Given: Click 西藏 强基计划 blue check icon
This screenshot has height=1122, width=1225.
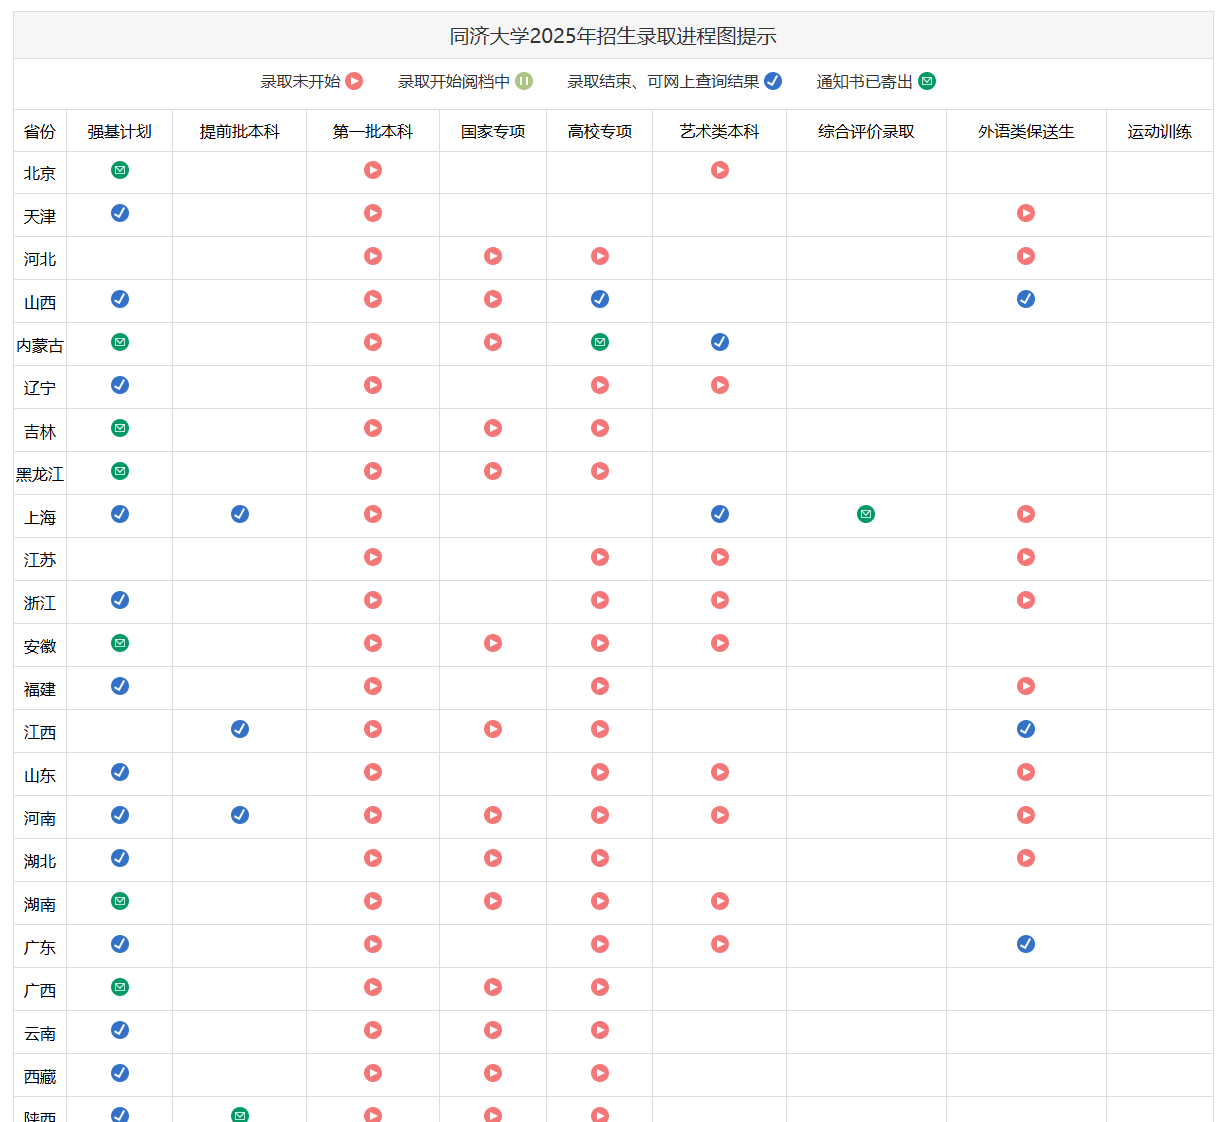Looking at the screenshot, I should tap(120, 1073).
